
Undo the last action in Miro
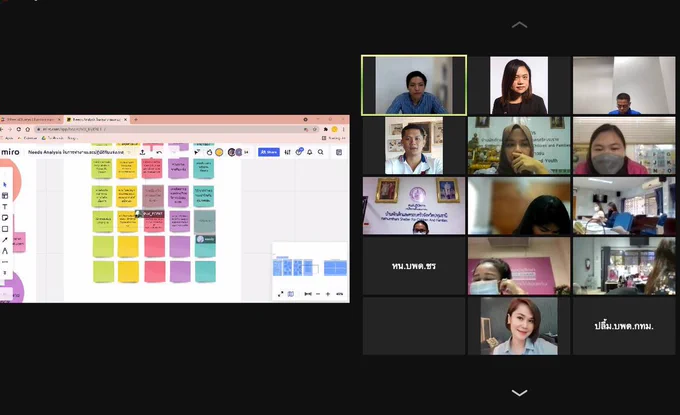tap(159, 152)
